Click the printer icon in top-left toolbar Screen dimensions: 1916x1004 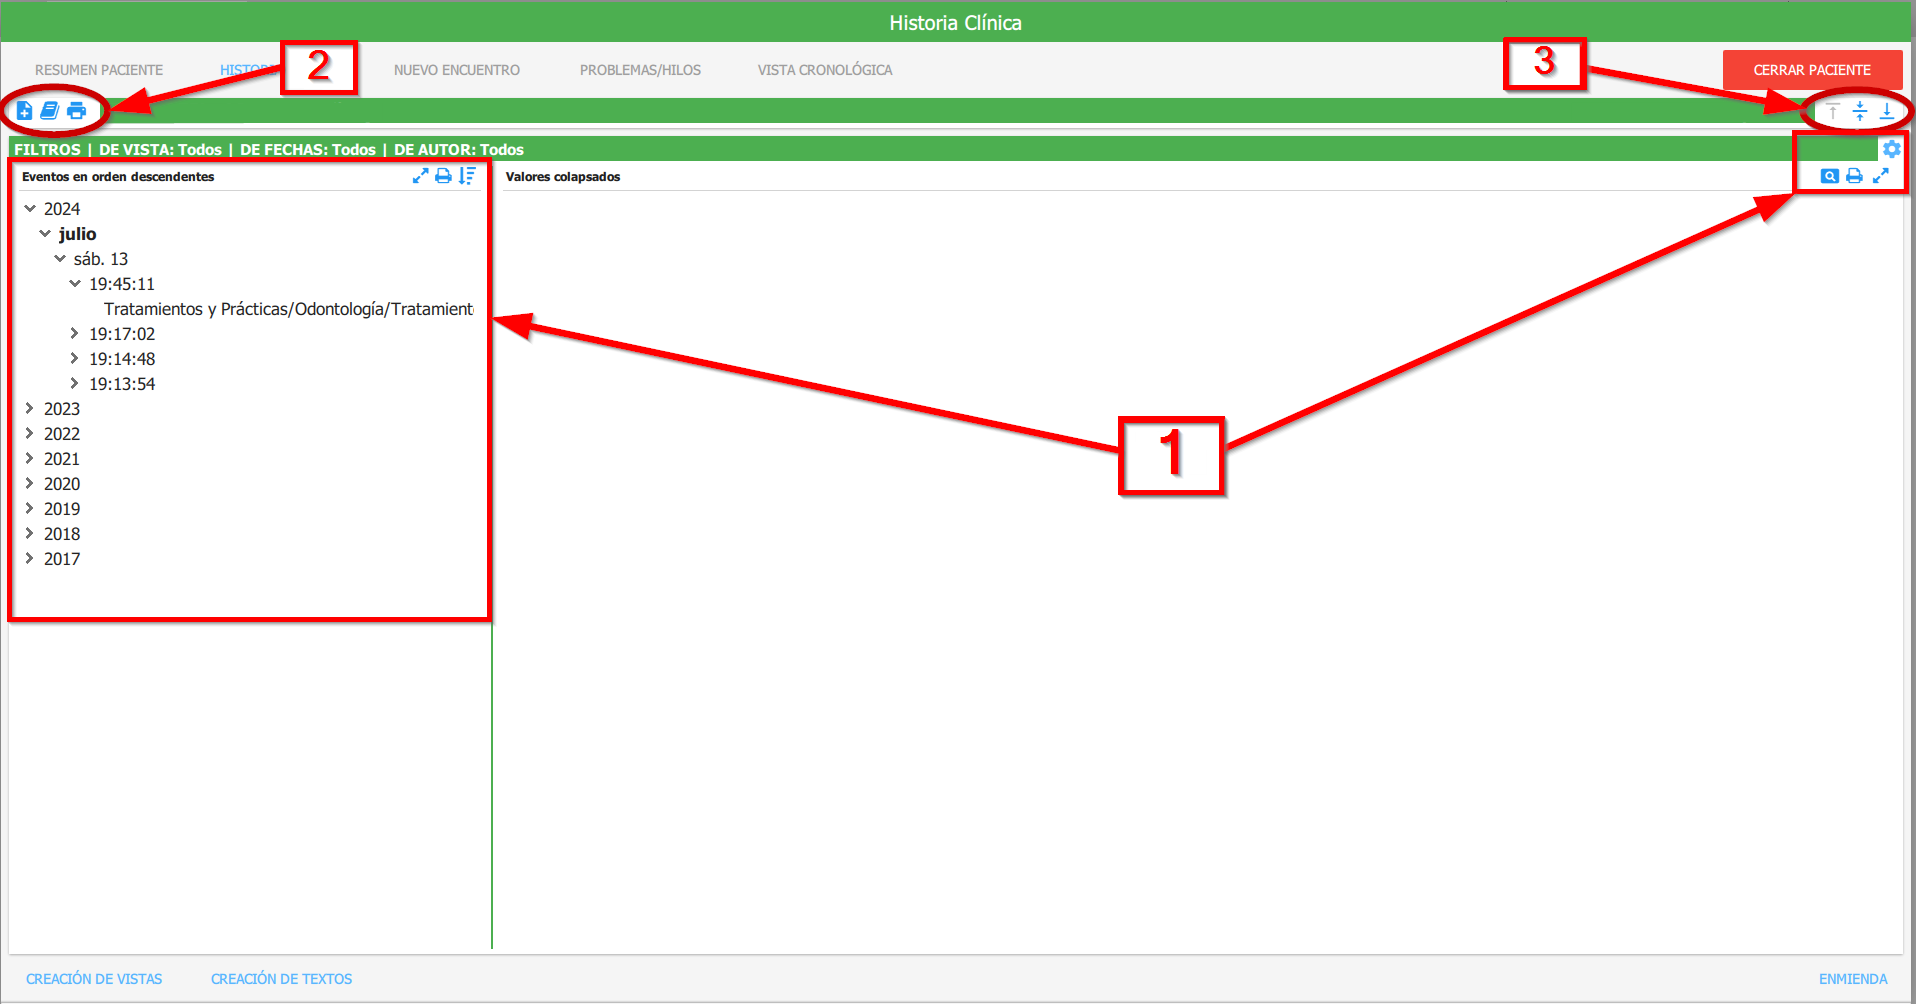[x=76, y=111]
